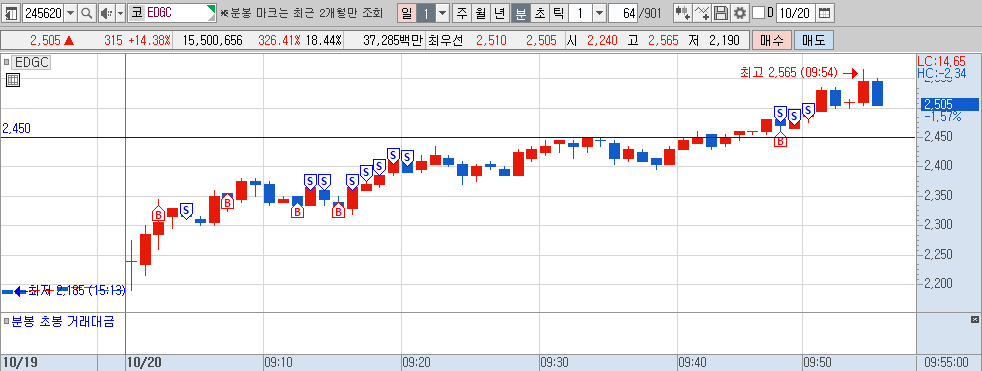Image resolution: width=982 pixels, height=371 pixels.
Task: Click the speaker sound alert icon
Action: [105, 13]
